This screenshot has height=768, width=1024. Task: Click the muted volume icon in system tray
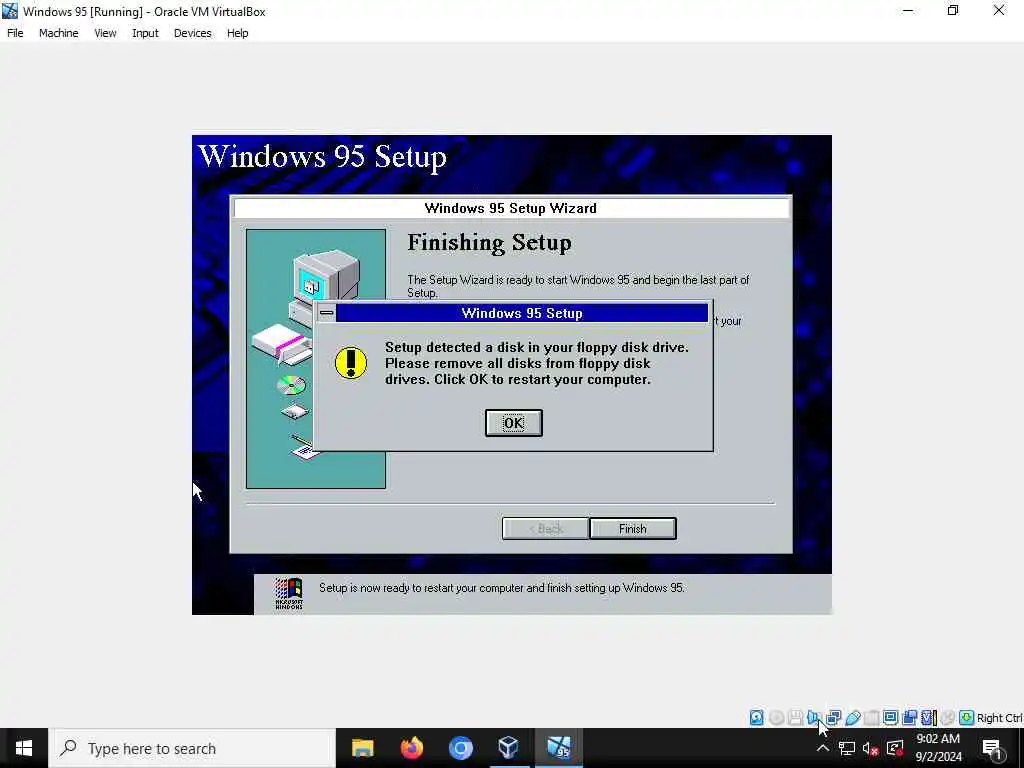point(871,748)
